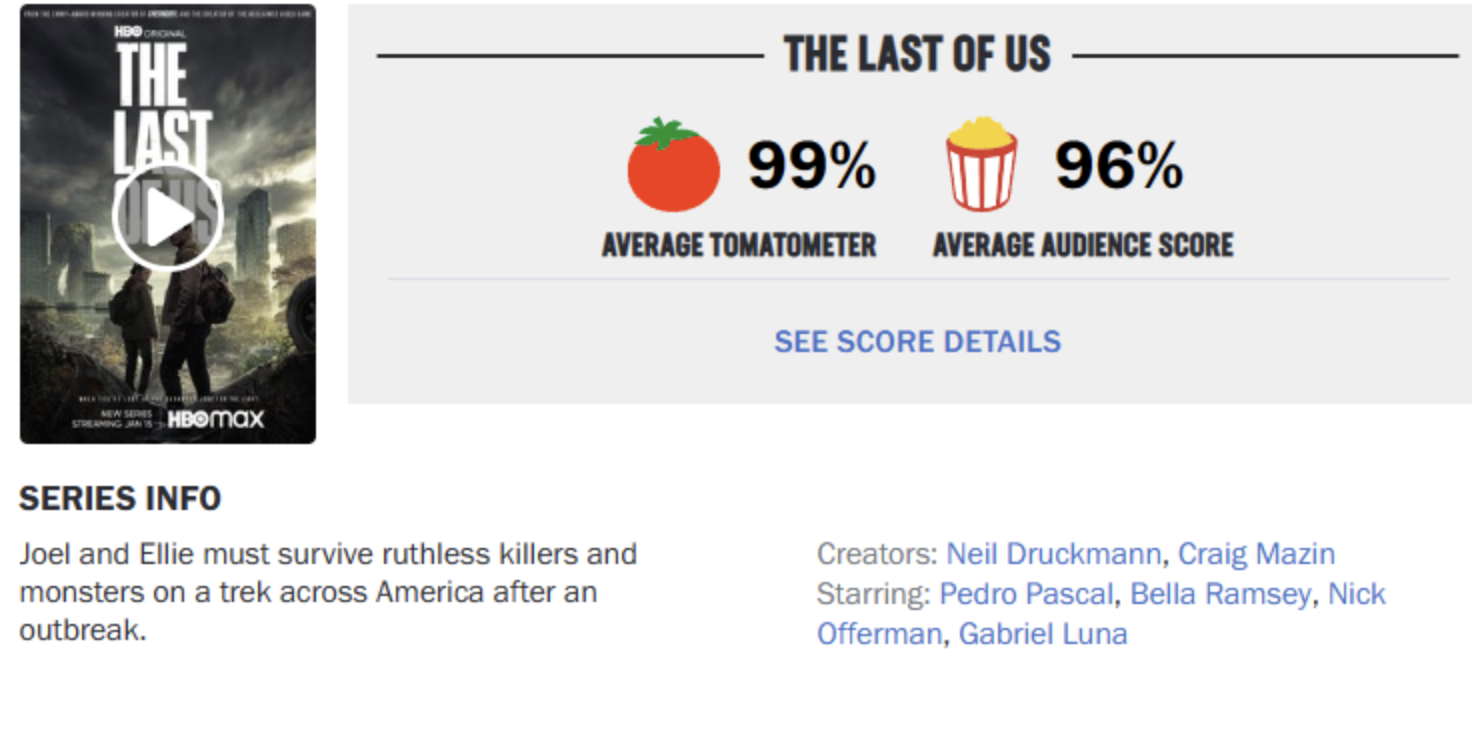The height and width of the screenshot is (740, 1472).
Task: Go to Bella Ramsey's page
Action: pyautogui.click(x=1220, y=594)
